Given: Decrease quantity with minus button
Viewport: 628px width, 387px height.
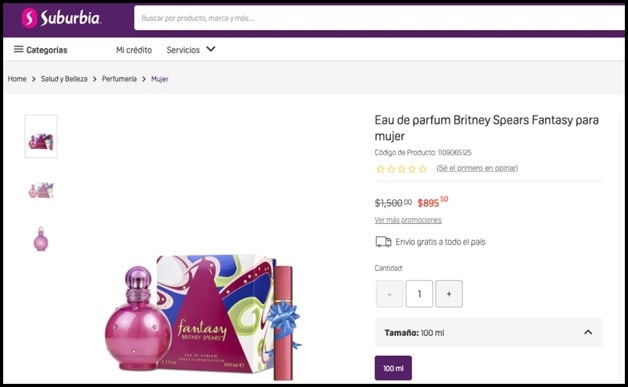Looking at the screenshot, I should point(390,294).
